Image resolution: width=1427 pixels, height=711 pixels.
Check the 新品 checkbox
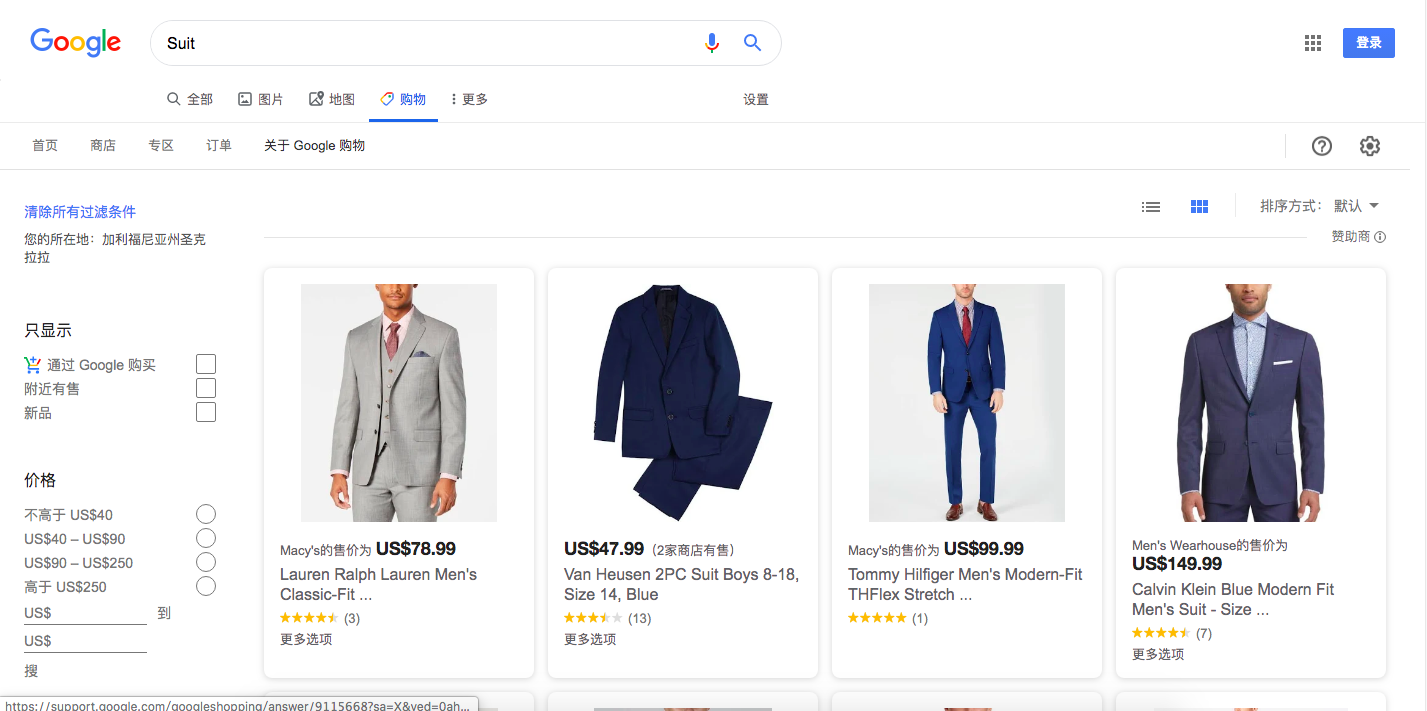pos(206,412)
